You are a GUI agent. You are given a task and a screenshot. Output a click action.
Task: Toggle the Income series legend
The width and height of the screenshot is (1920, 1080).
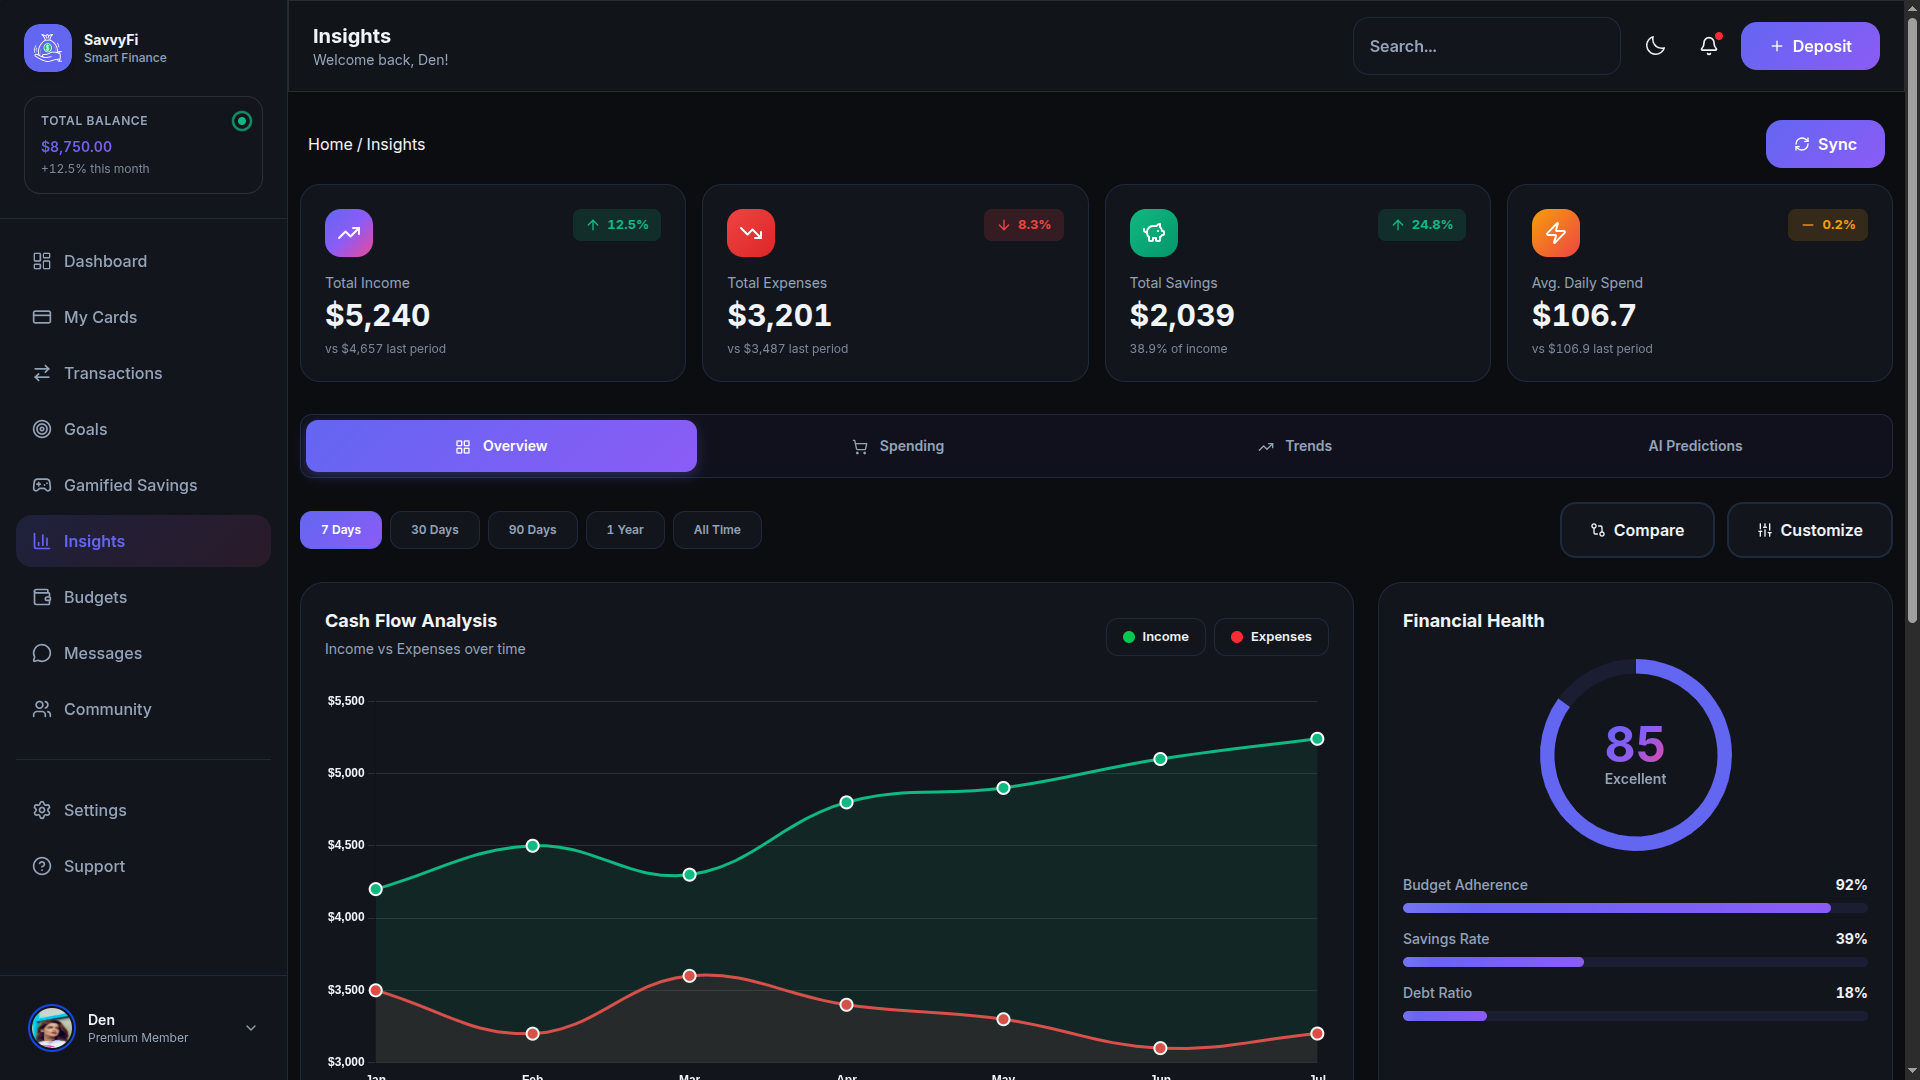(1155, 637)
